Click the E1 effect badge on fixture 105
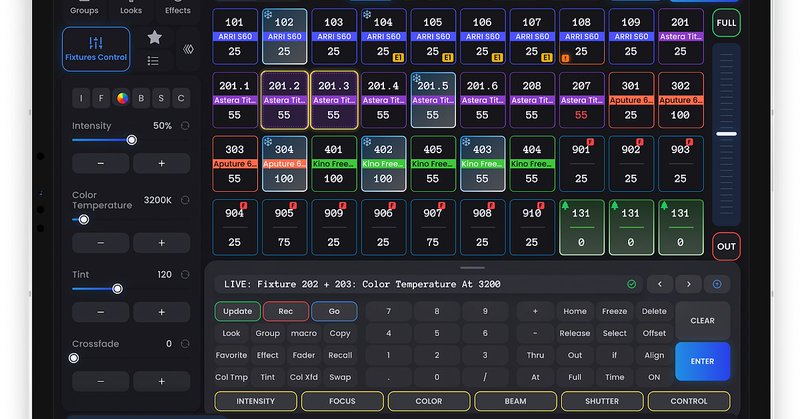The height and width of the screenshot is (419, 800). tap(447, 58)
